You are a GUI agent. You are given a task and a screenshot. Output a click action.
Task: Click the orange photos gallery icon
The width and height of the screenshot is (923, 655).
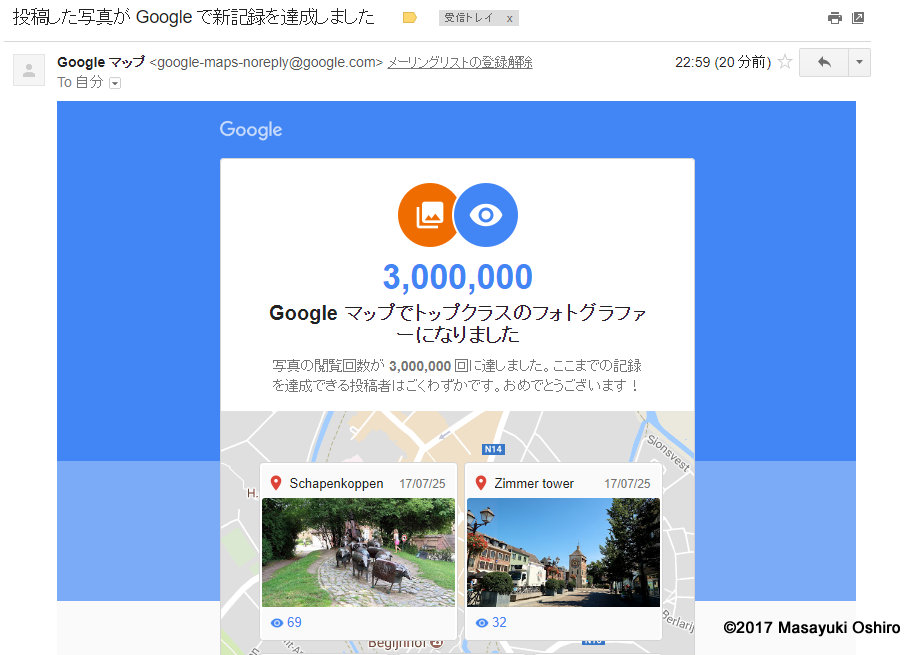pyautogui.click(x=428, y=215)
